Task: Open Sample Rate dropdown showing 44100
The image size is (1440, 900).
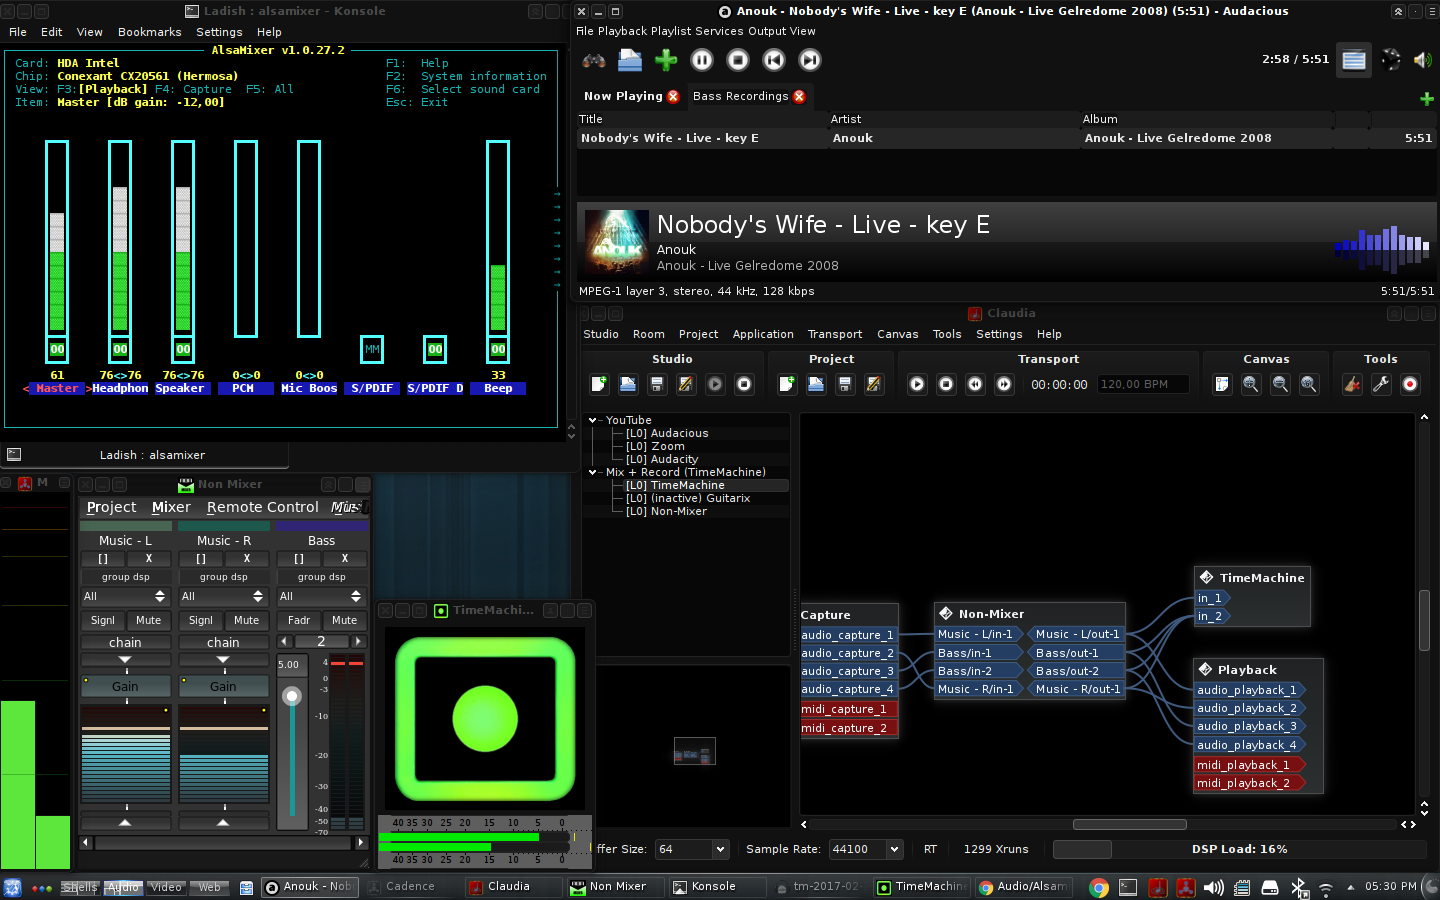Action: 866,849
